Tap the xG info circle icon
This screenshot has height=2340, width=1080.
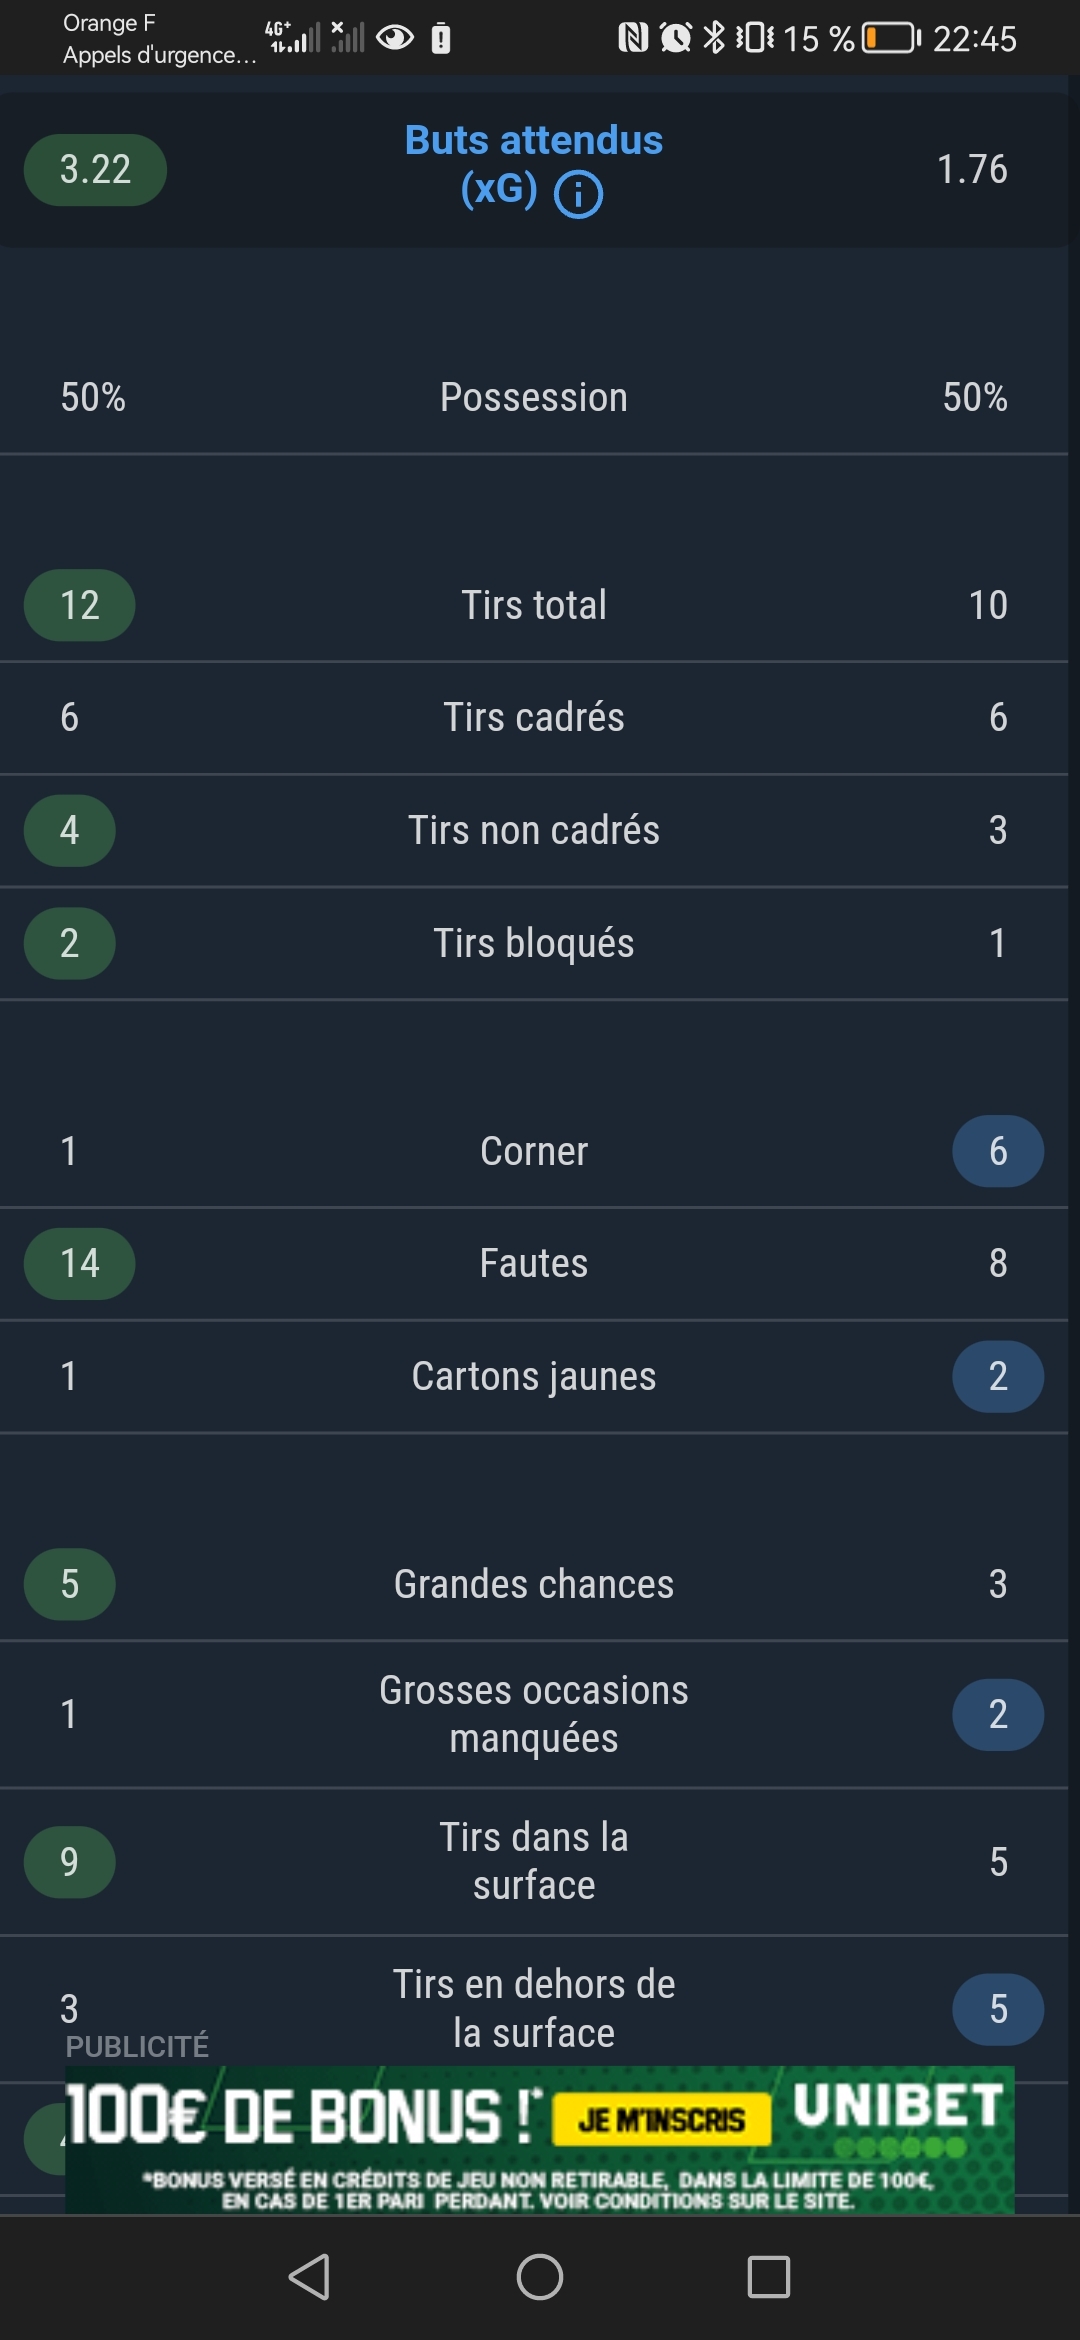coord(578,194)
